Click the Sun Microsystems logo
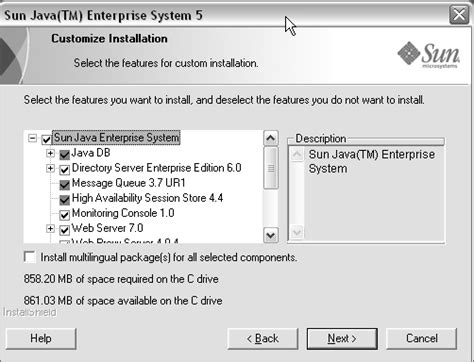This screenshot has width=474, height=362. tap(429, 55)
